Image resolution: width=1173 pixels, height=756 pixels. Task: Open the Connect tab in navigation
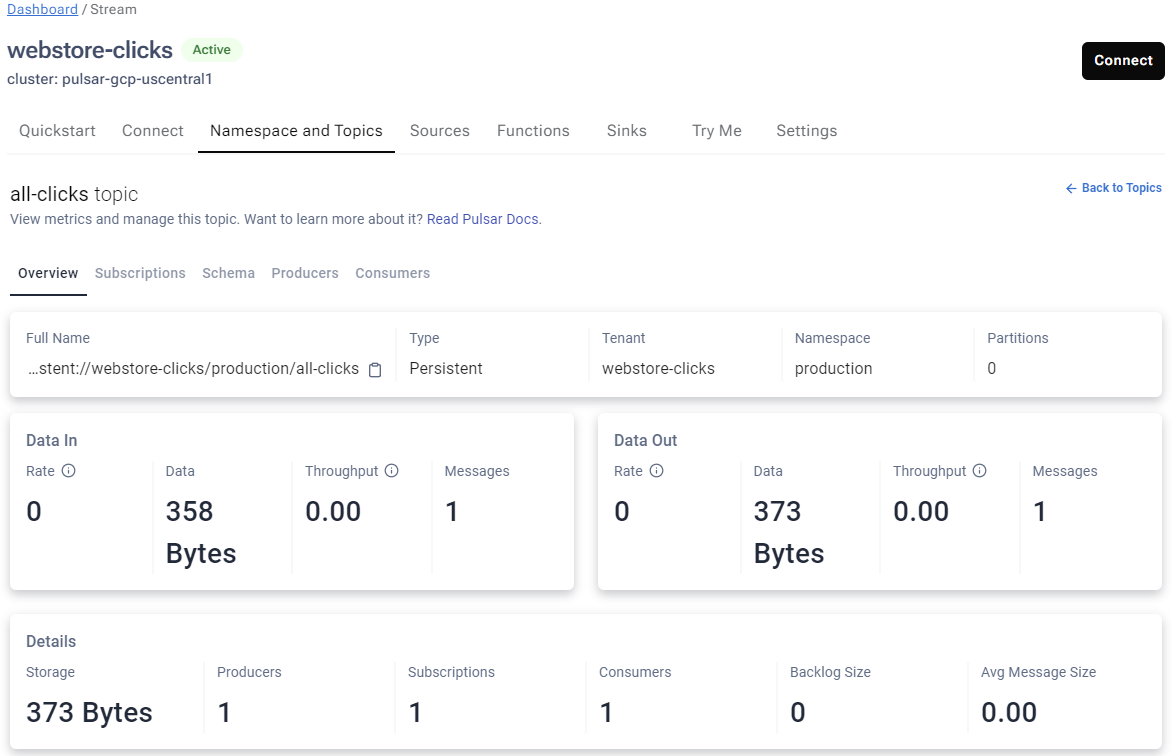click(153, 131)
